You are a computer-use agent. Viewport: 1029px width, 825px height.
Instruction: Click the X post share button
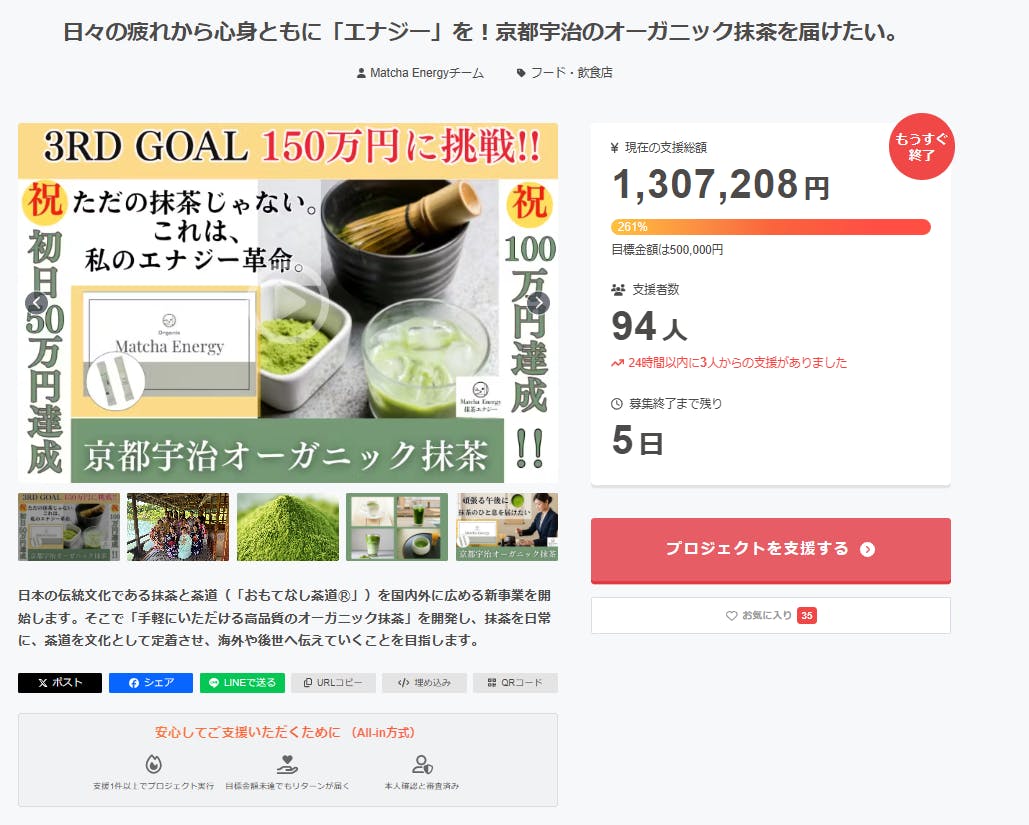pos(60,683)
